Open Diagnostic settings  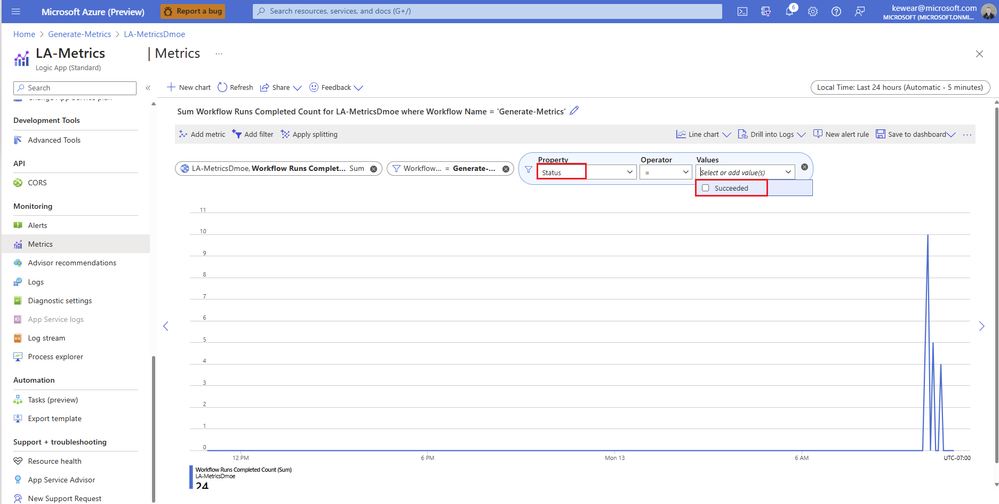60,301
